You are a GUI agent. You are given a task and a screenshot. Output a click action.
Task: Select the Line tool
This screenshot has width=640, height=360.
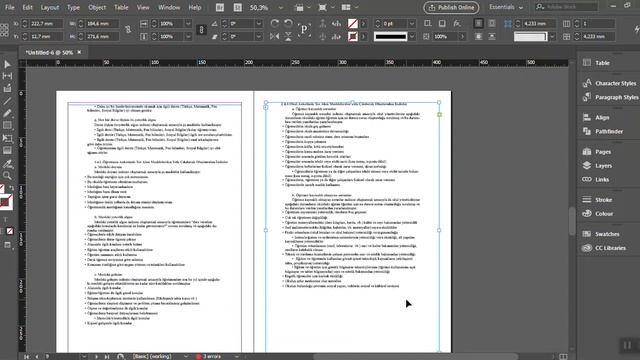point(7,101)
